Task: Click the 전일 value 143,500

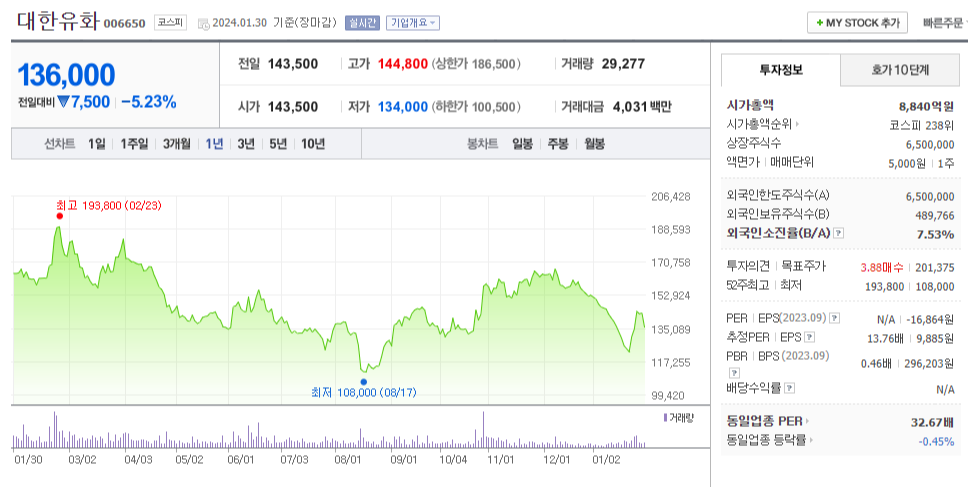Action: pos(293,64)
